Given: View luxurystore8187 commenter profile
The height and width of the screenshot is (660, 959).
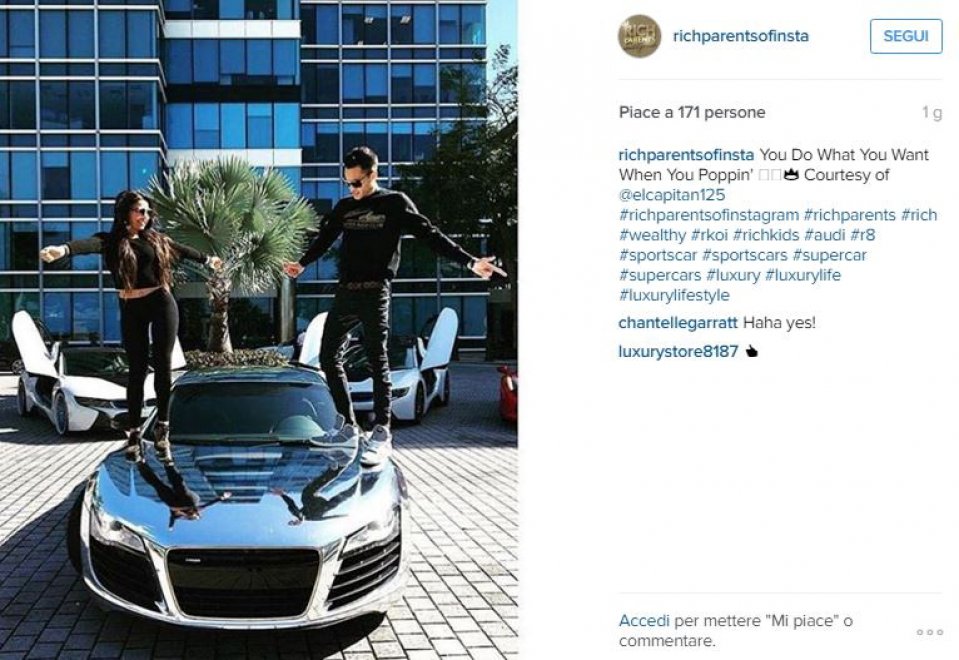Looking at the screenshot, I should (678, 352).
